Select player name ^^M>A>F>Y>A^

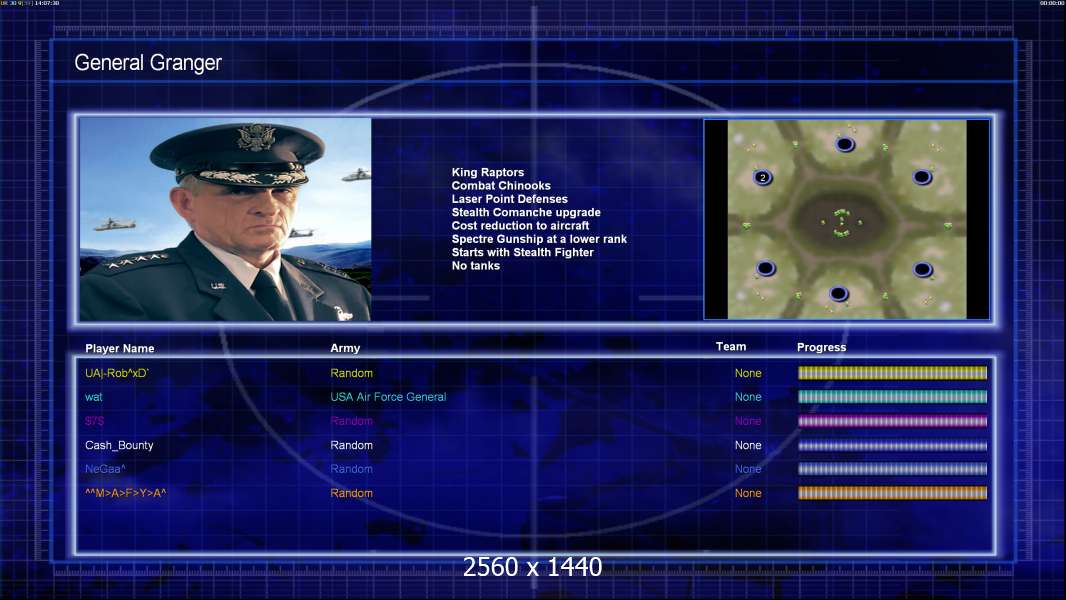[x=125, y=493]
